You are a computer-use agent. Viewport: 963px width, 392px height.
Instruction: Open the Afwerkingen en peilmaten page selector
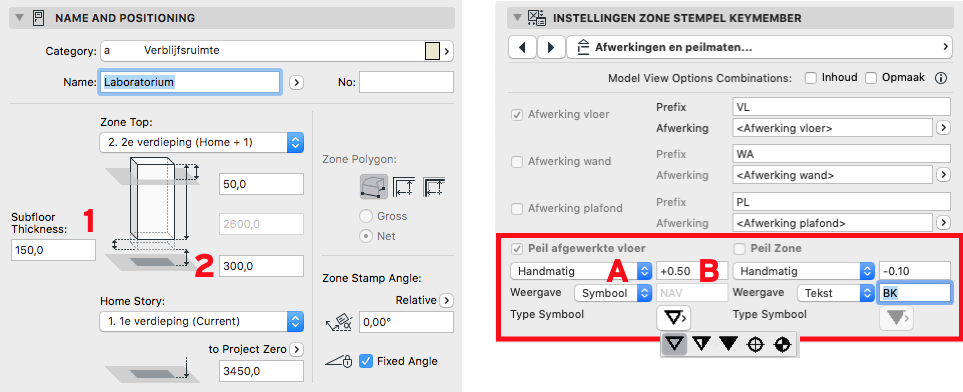point(759,47)
